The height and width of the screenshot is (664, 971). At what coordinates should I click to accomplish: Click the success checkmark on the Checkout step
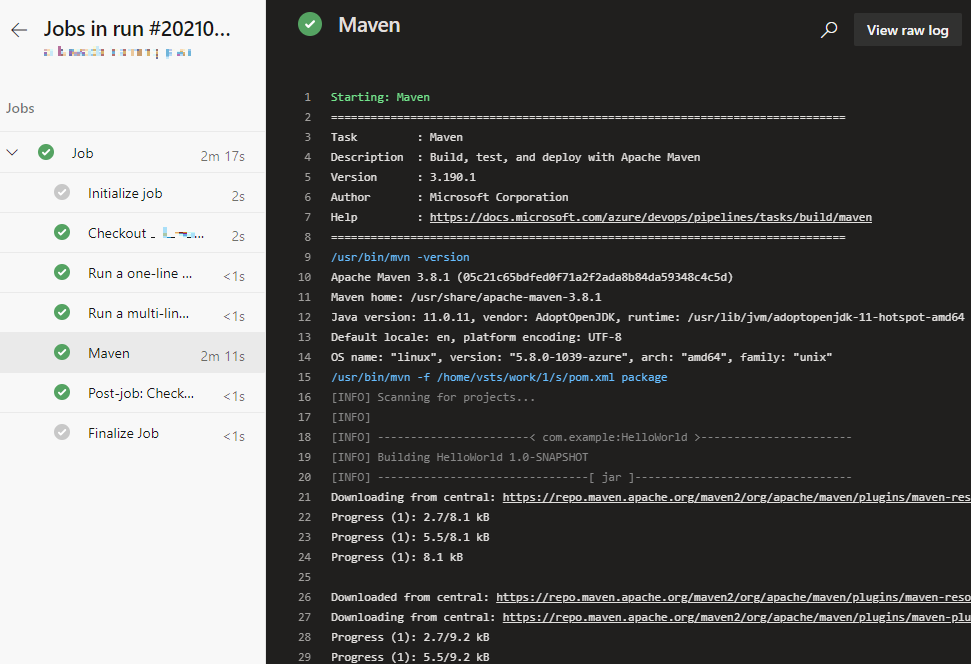click(61, 232)
